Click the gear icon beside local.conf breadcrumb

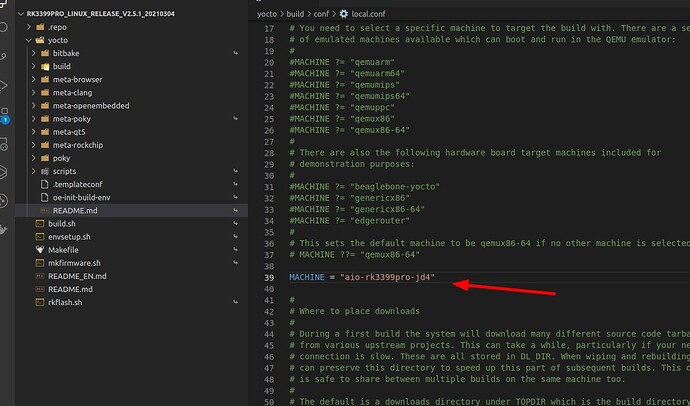[x=344, y=14]
